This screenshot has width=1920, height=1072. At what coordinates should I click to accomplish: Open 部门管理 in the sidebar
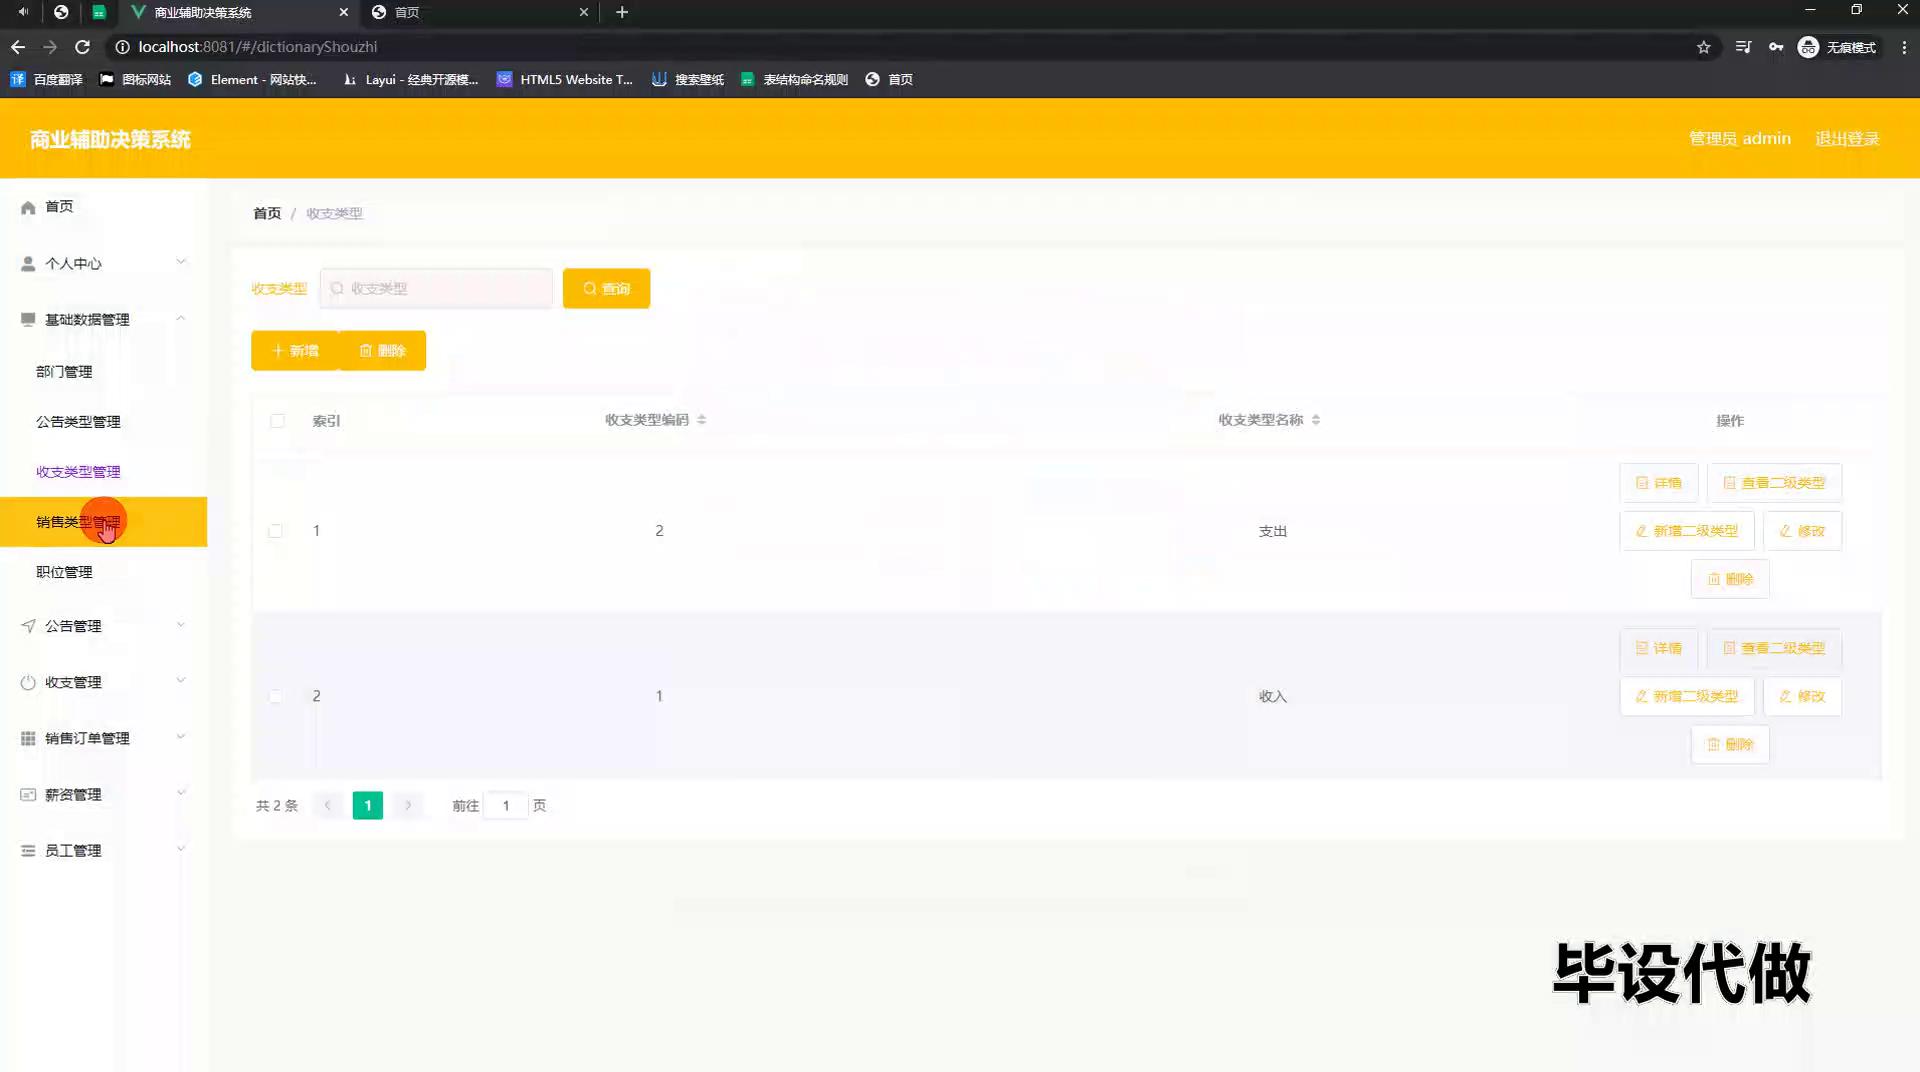(64, 371)
